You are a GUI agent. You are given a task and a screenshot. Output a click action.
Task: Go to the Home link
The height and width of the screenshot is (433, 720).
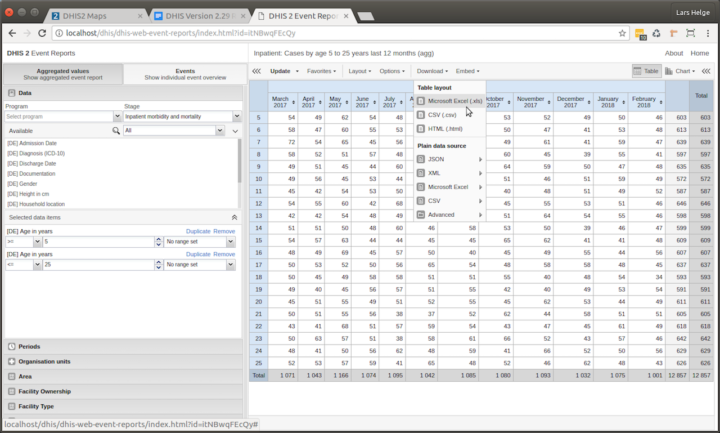[x=699, y=53]
